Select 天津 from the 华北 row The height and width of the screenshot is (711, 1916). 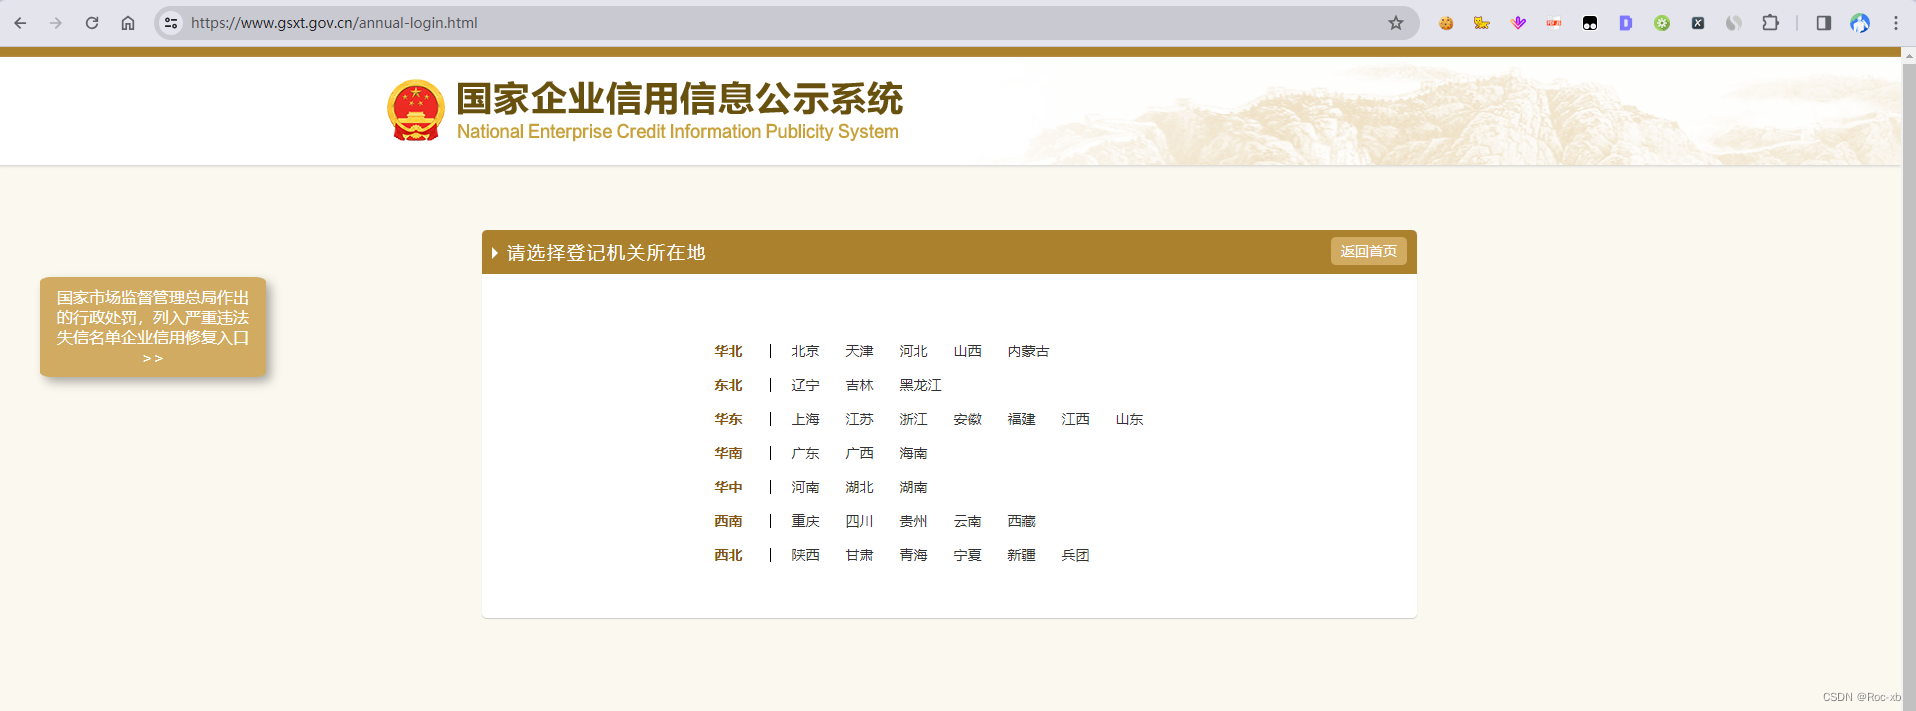859,351
